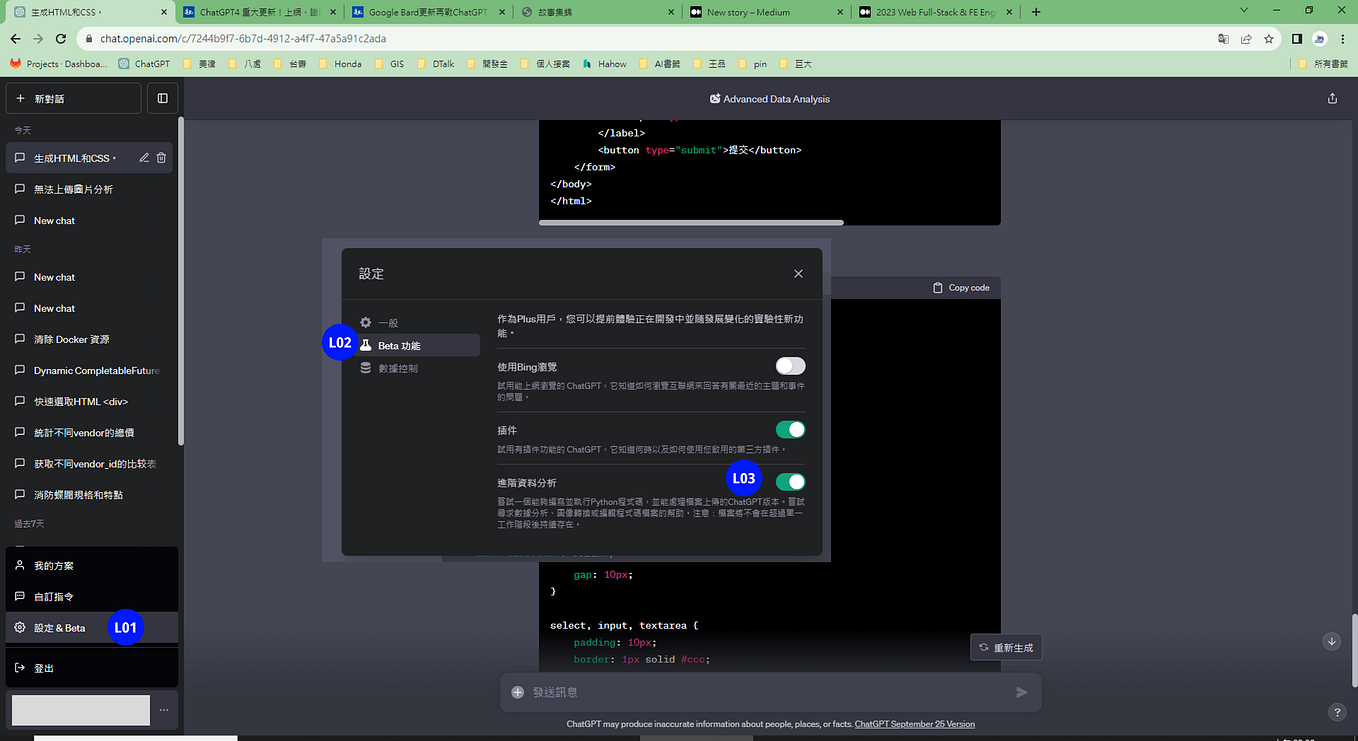Click the share icon in chat header

pos(1332,99)
